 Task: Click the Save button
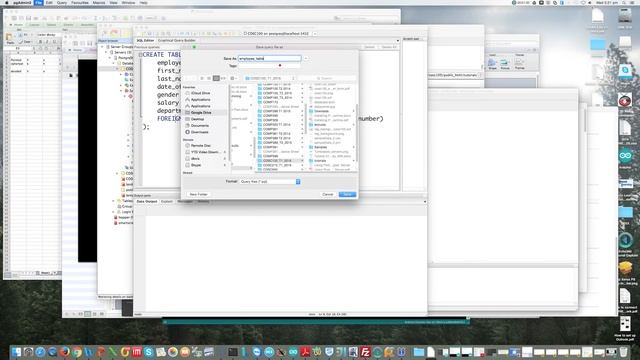pyautogui.click(x=347, y=194)
